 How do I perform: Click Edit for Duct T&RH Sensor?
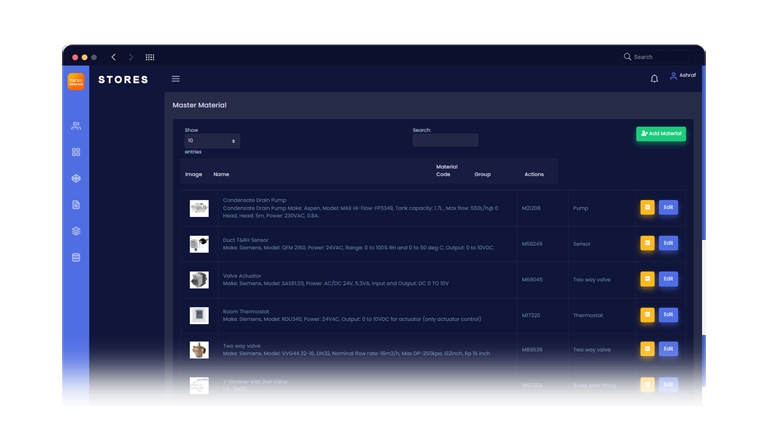[668, 243]
